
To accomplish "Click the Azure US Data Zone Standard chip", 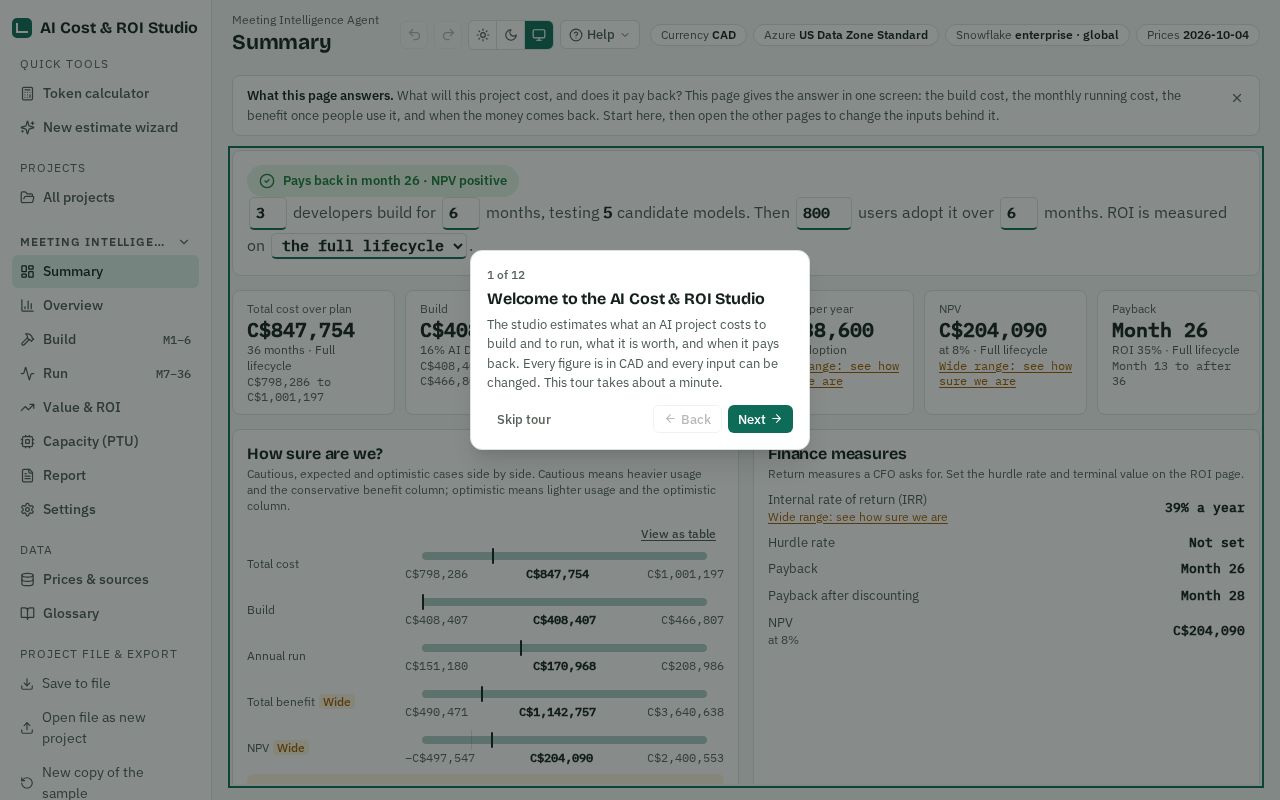I will tap(846, 35).
